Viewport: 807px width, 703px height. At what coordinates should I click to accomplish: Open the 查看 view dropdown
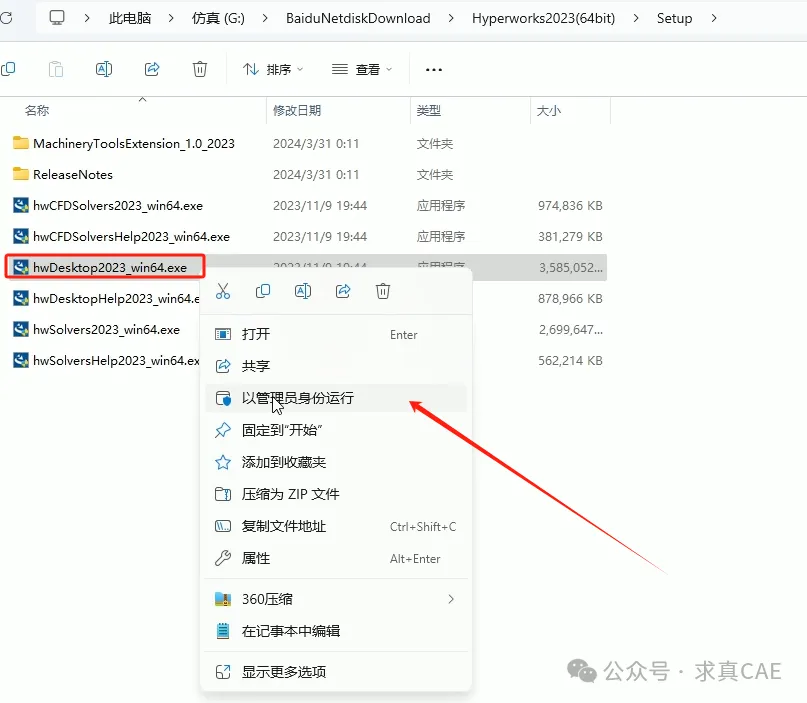click(362, 69)
